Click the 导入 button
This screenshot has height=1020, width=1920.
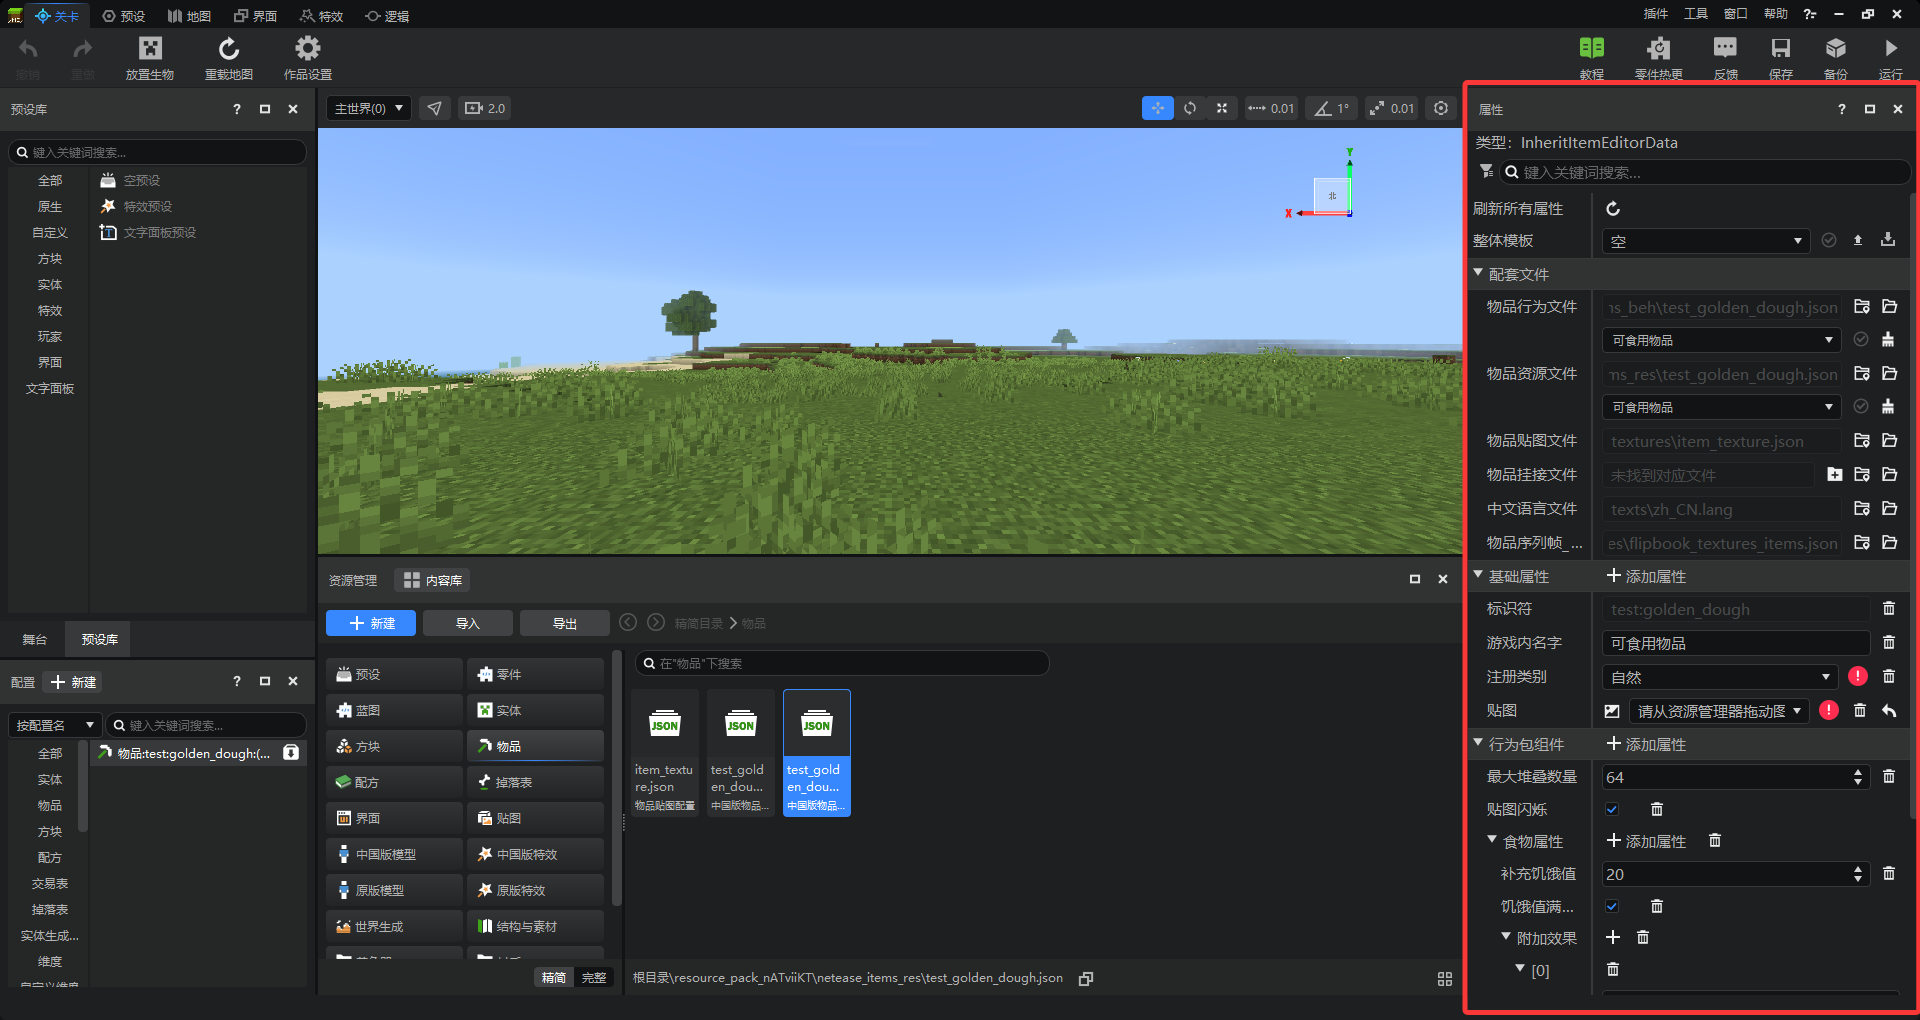click(468, 623)
